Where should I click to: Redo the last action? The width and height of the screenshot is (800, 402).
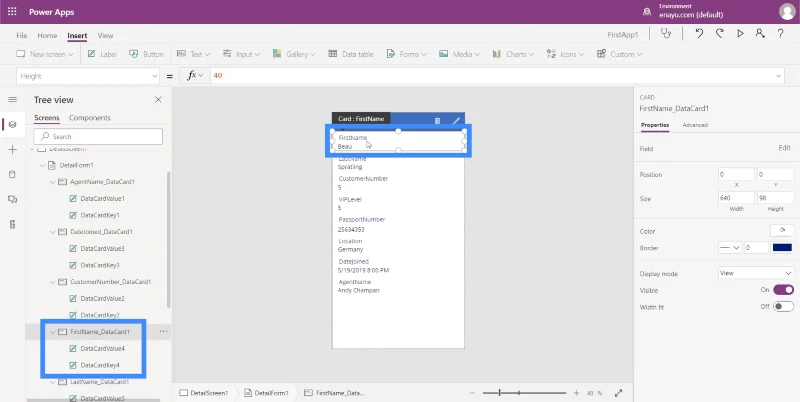pyautogui.click(x=719, y=34)
